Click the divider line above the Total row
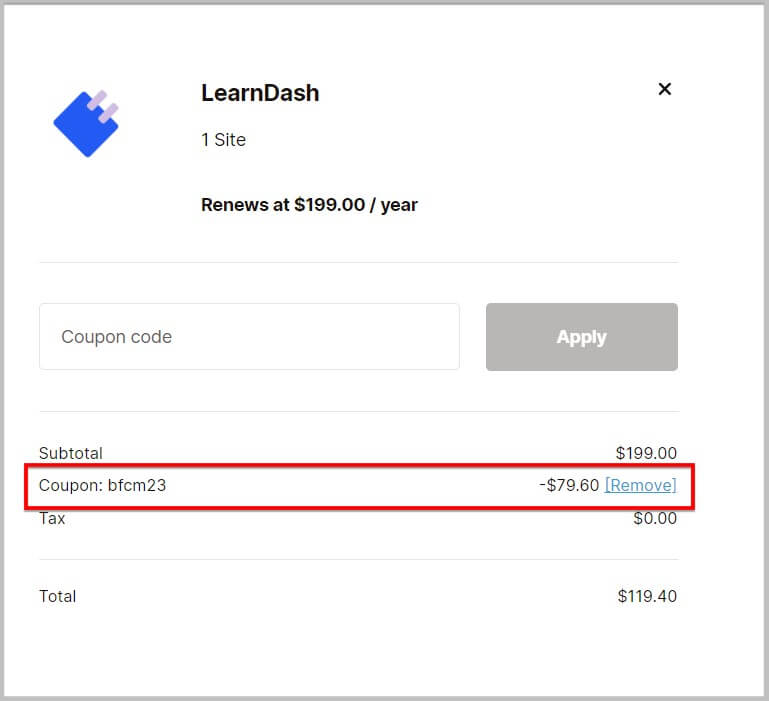769x701 pixels. coord(358,559)
